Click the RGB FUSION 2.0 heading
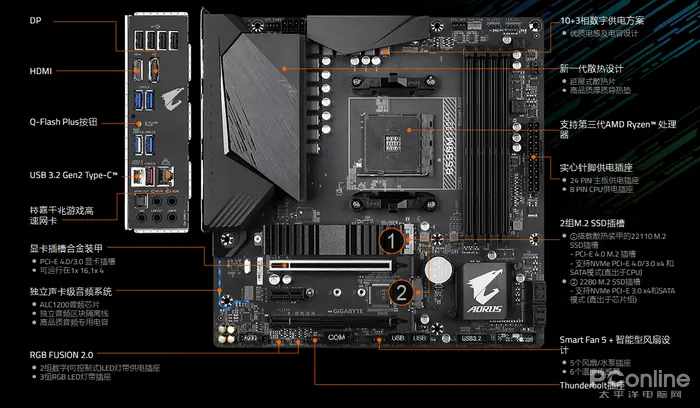The height and width of the screenshot is (408, 700). point(62,355)
